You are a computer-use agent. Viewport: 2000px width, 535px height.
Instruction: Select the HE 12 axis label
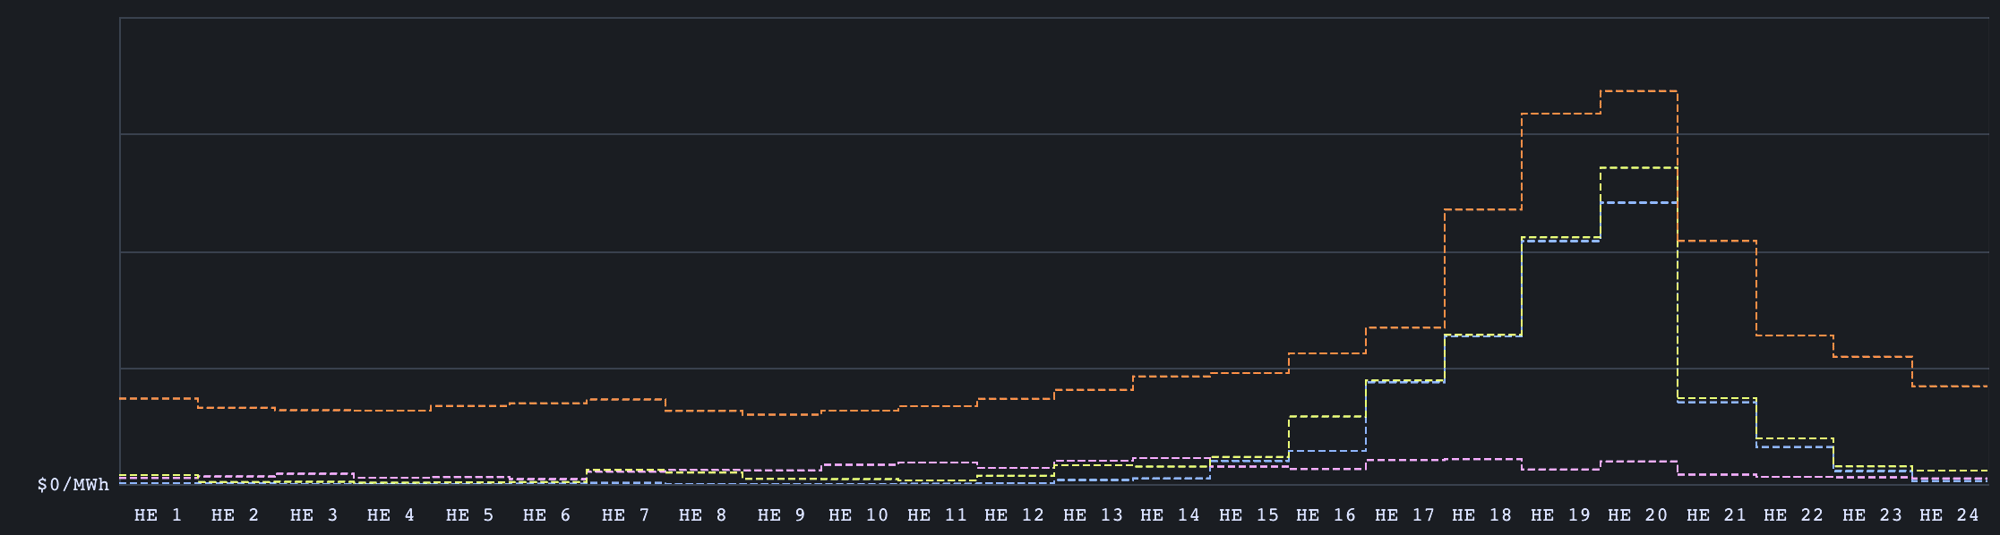(1014, 515)
